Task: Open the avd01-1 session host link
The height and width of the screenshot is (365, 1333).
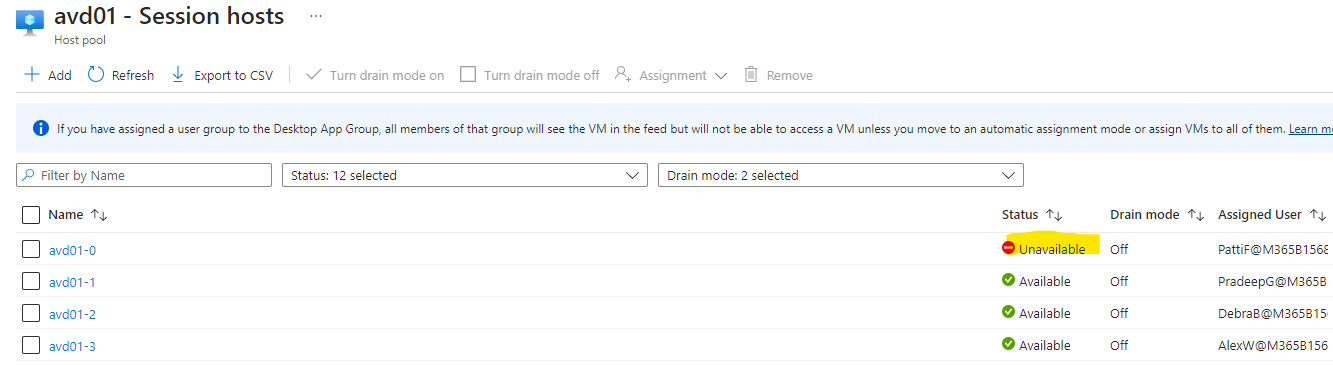Action: click(72, 282)
